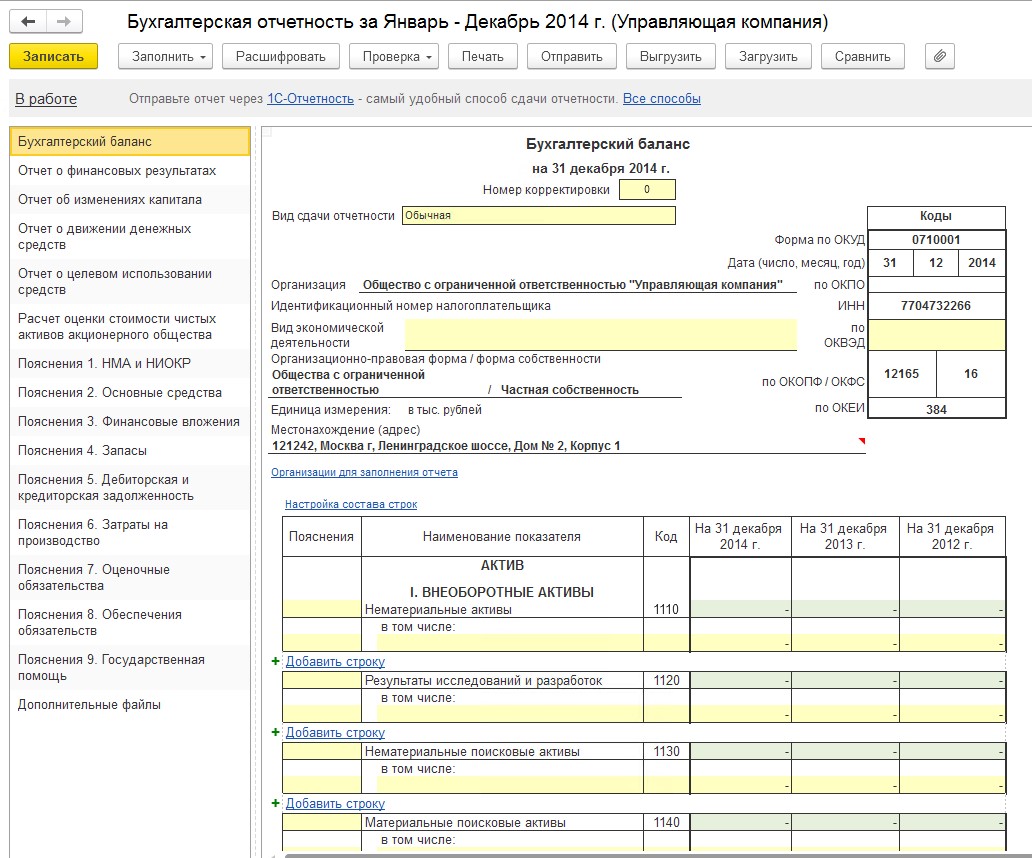Click the Пояснения cell for row 1120
The height and width of the screenshot is (858, 1032).
[322, 680]
